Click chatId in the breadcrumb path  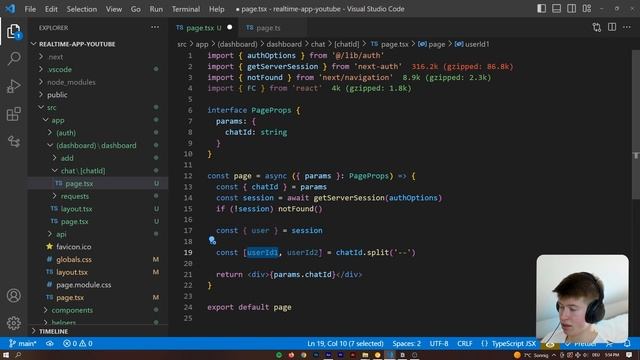[347, 44]
